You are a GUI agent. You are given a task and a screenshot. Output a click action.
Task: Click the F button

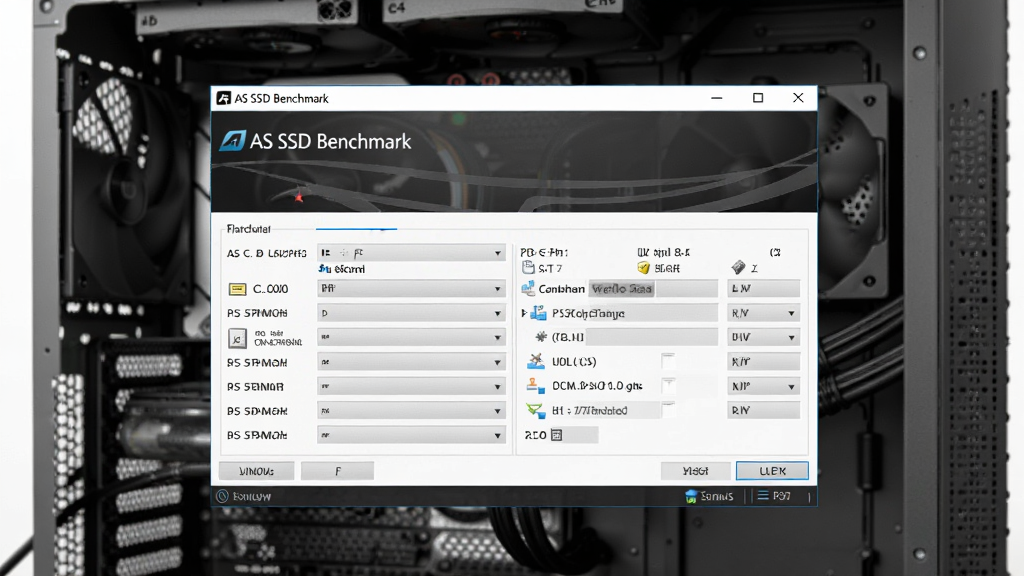coord(338,471)
